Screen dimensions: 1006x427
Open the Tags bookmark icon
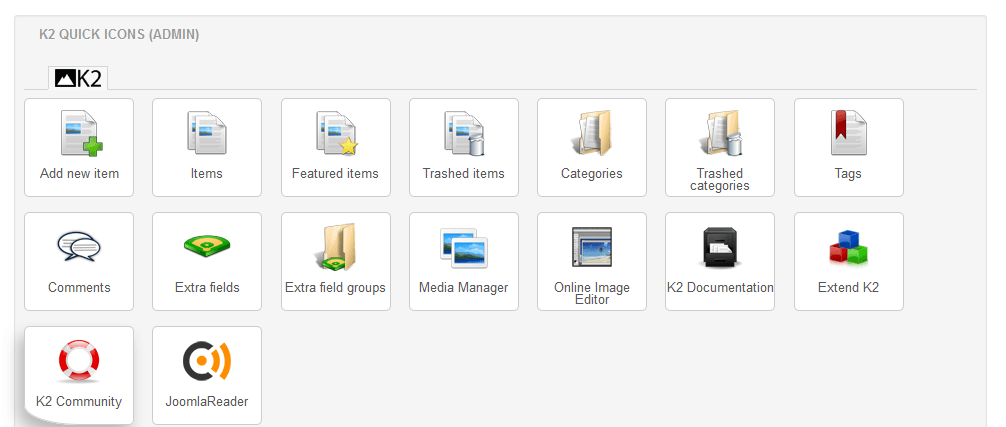point(849,147)
